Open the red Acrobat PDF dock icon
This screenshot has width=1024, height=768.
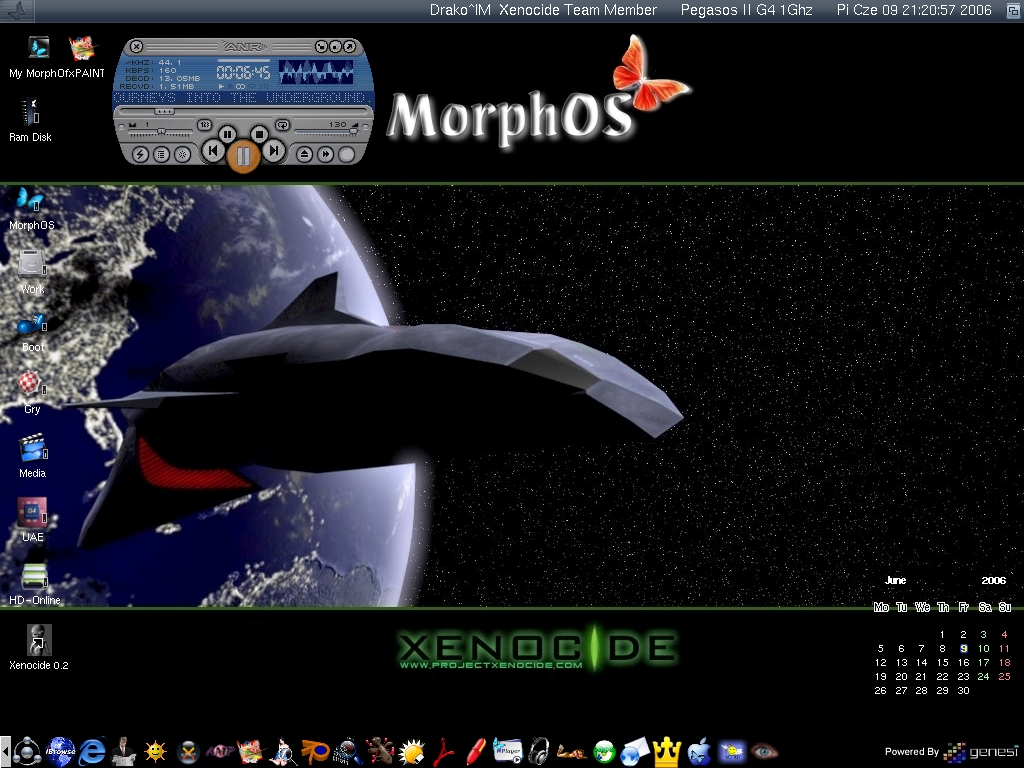[443, 752]
